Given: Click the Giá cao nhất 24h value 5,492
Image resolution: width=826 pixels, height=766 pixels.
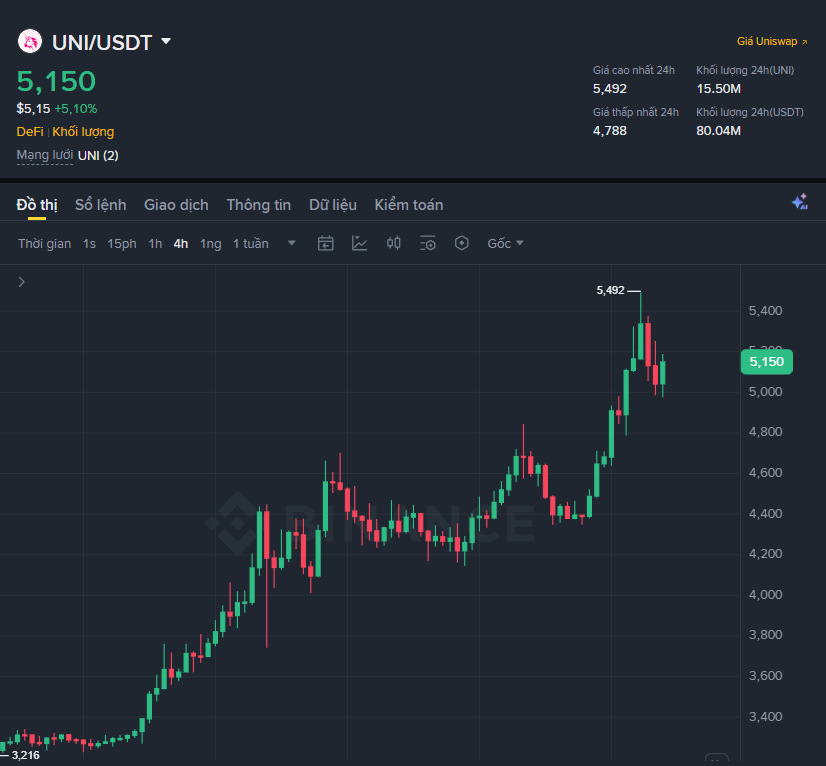Looking at the screenshot, I should point(610,89).
